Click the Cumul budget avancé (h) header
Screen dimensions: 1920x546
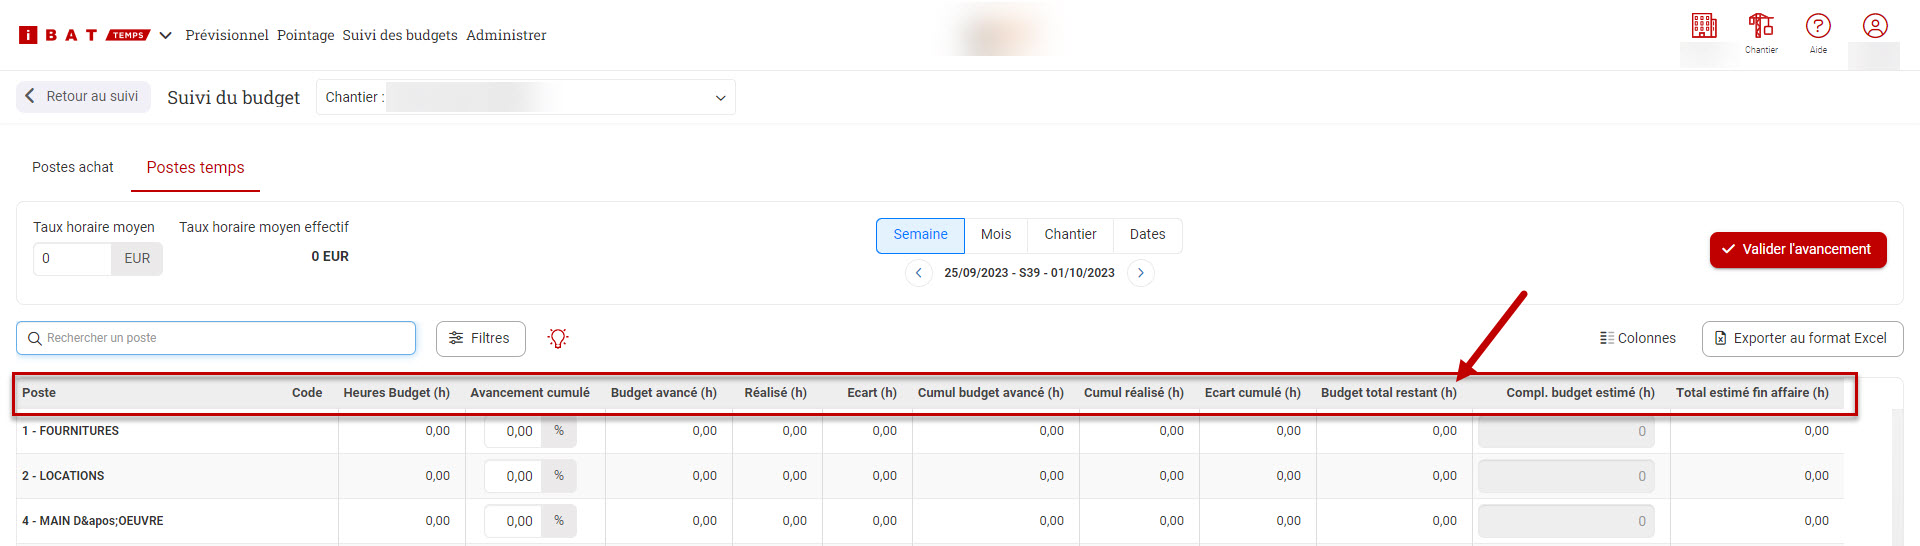[991, 393]
